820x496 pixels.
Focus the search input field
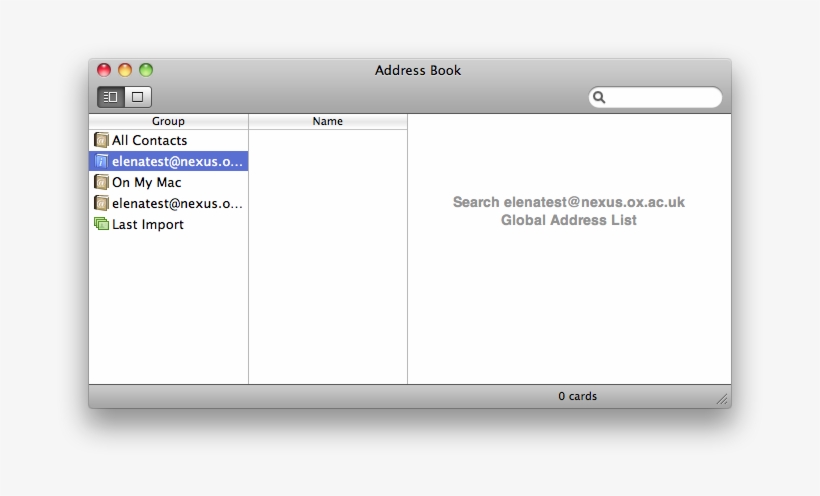662,97
